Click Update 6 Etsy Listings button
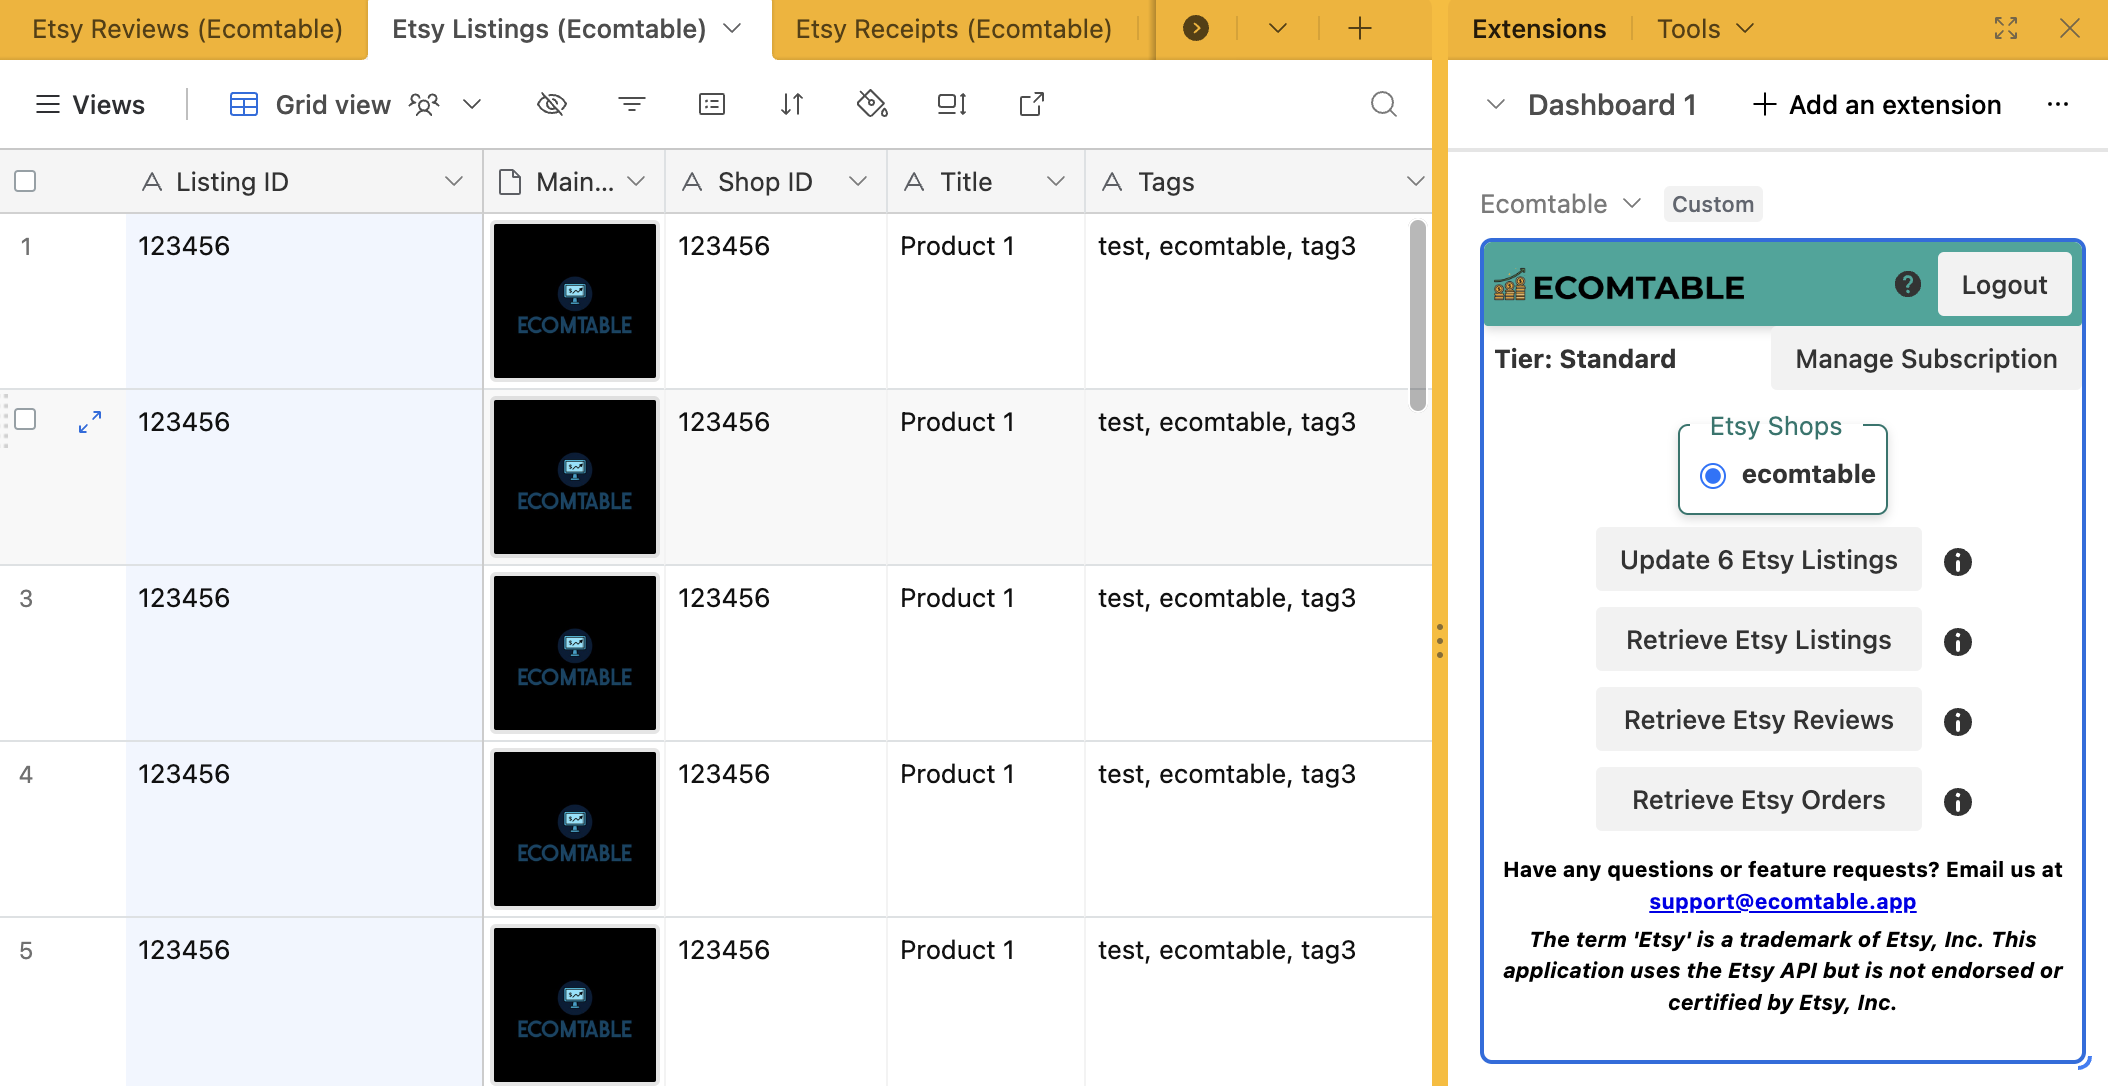The image size is (2108, 1086). tap(1758, 560)
